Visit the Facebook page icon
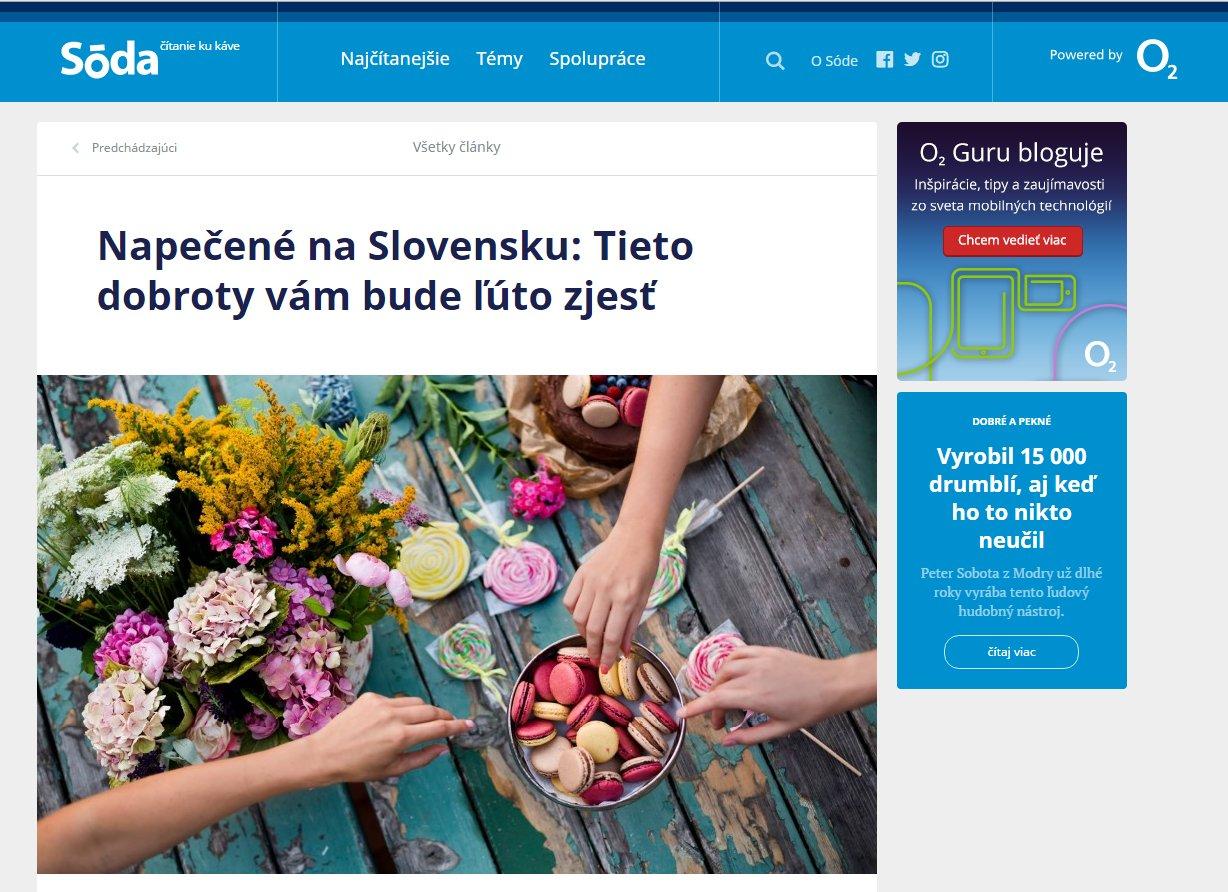The image size is (1228, 892). click(x=884, y=59)
